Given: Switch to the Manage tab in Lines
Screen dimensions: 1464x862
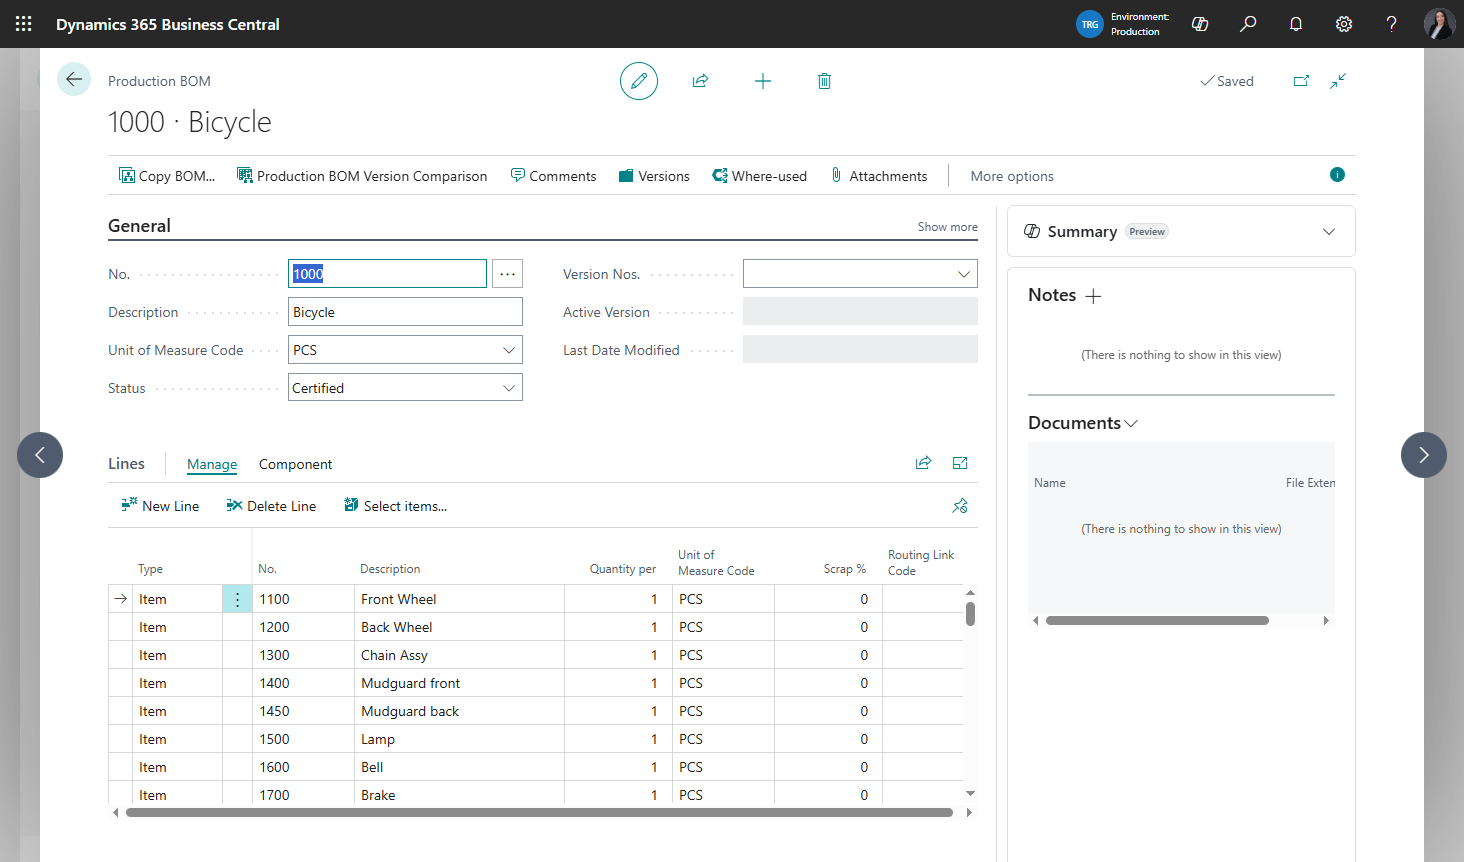Looking at the screenshot, I should click(212, 464).
